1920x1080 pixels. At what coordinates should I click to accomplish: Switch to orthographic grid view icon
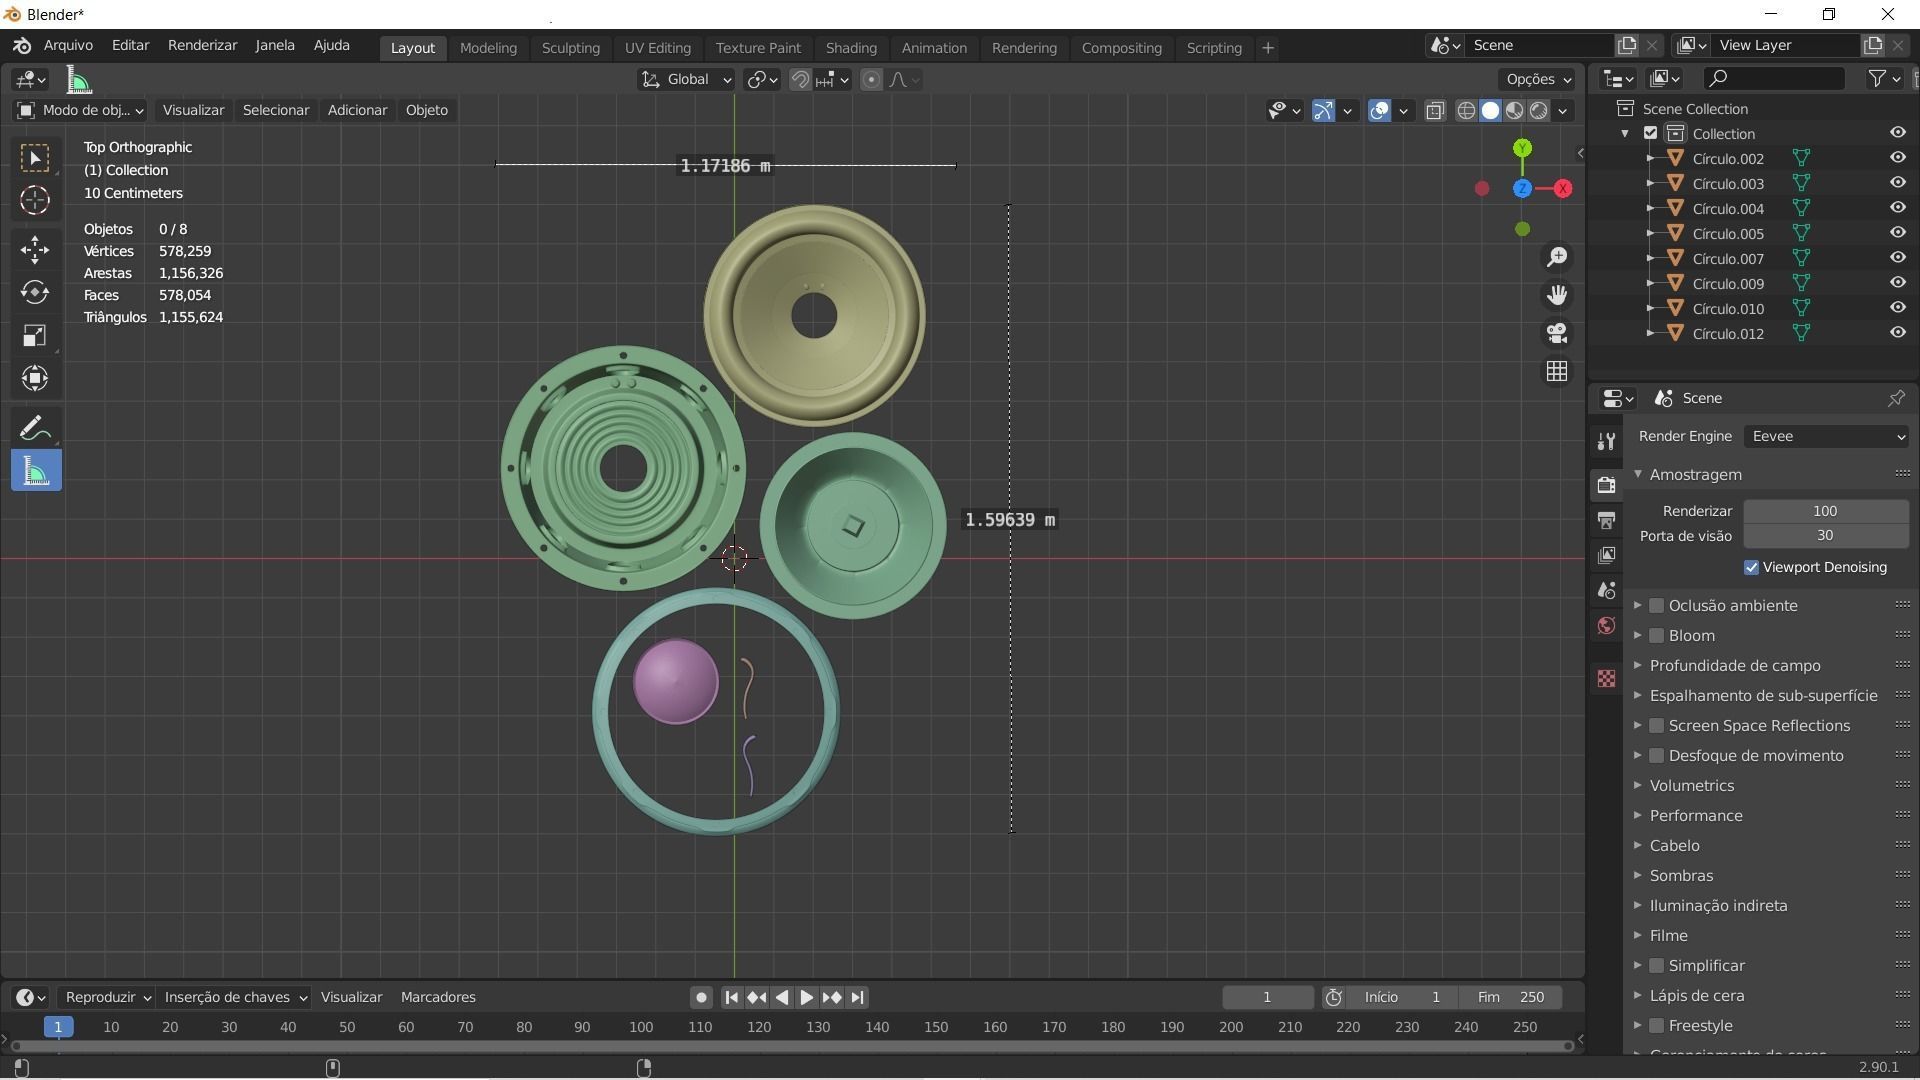tap(1557, 371)
